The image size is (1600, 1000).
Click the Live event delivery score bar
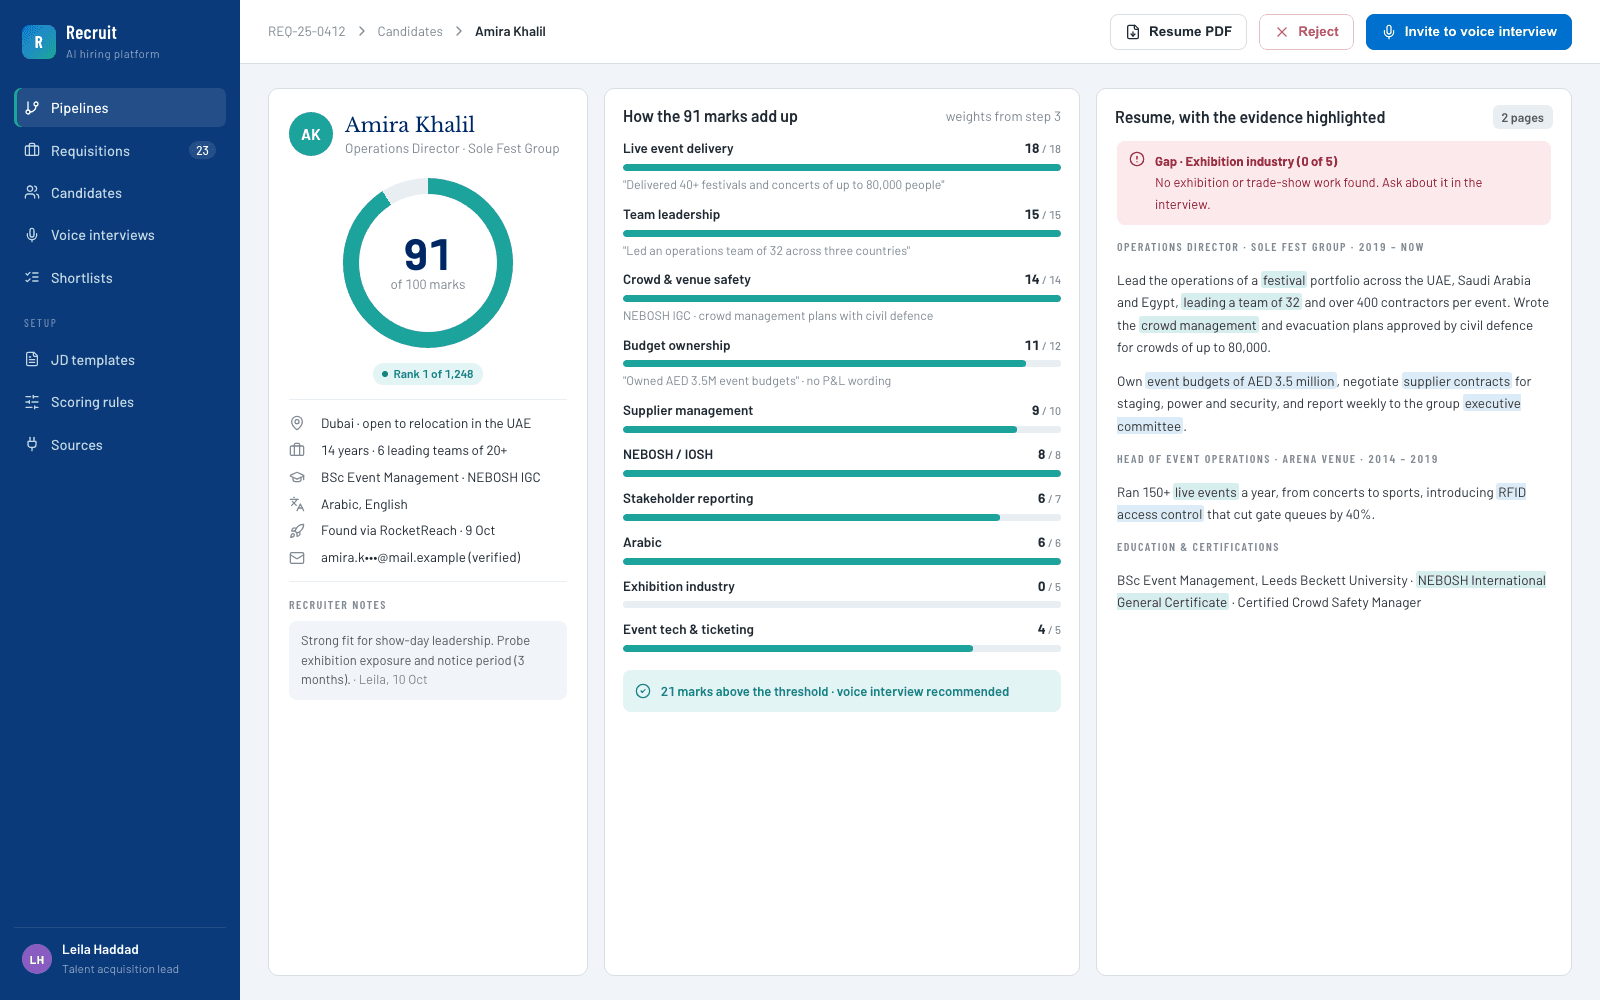(x=842, y=168)
